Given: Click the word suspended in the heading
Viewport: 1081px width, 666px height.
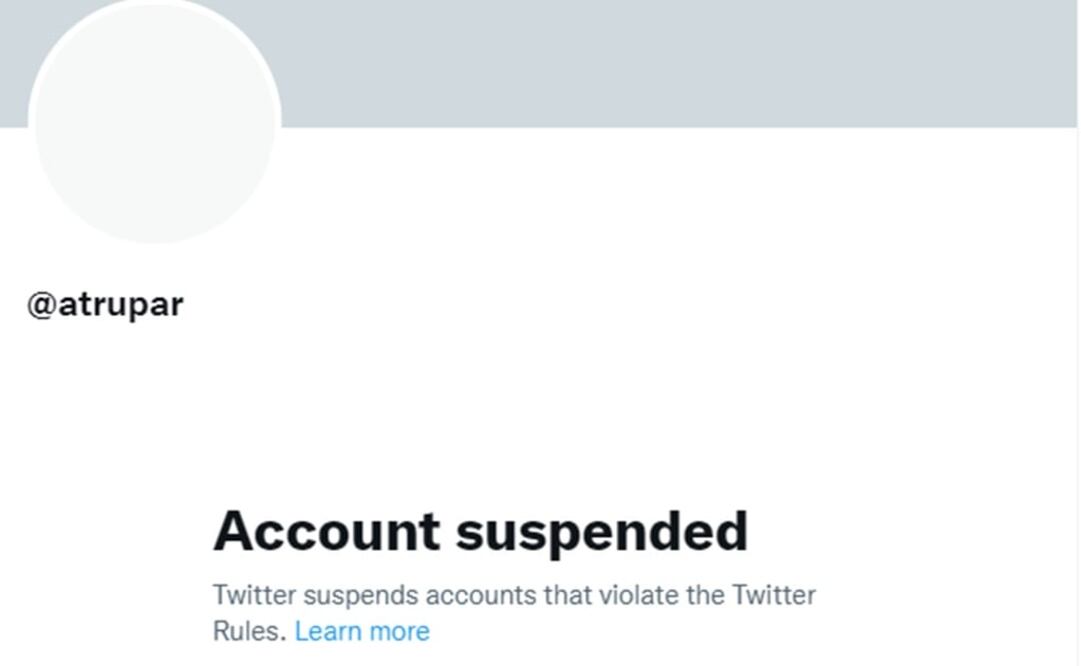Looking at the screenshot, I should point(602,531).
